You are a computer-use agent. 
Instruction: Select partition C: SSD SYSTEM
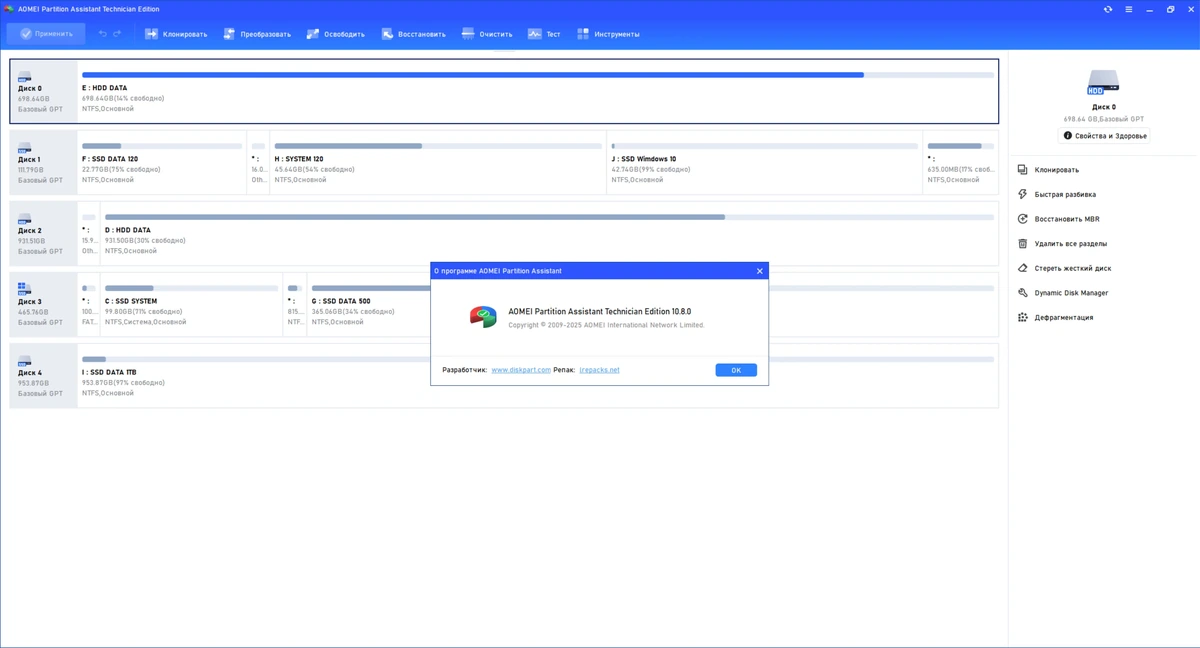pyautogui.click(x=191, y=304)
